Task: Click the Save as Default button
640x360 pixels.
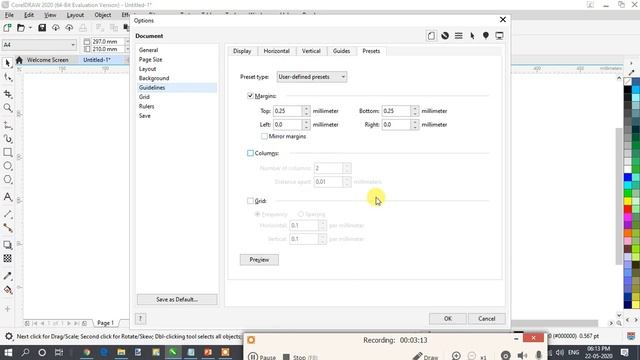Action: tap(177, 299)
